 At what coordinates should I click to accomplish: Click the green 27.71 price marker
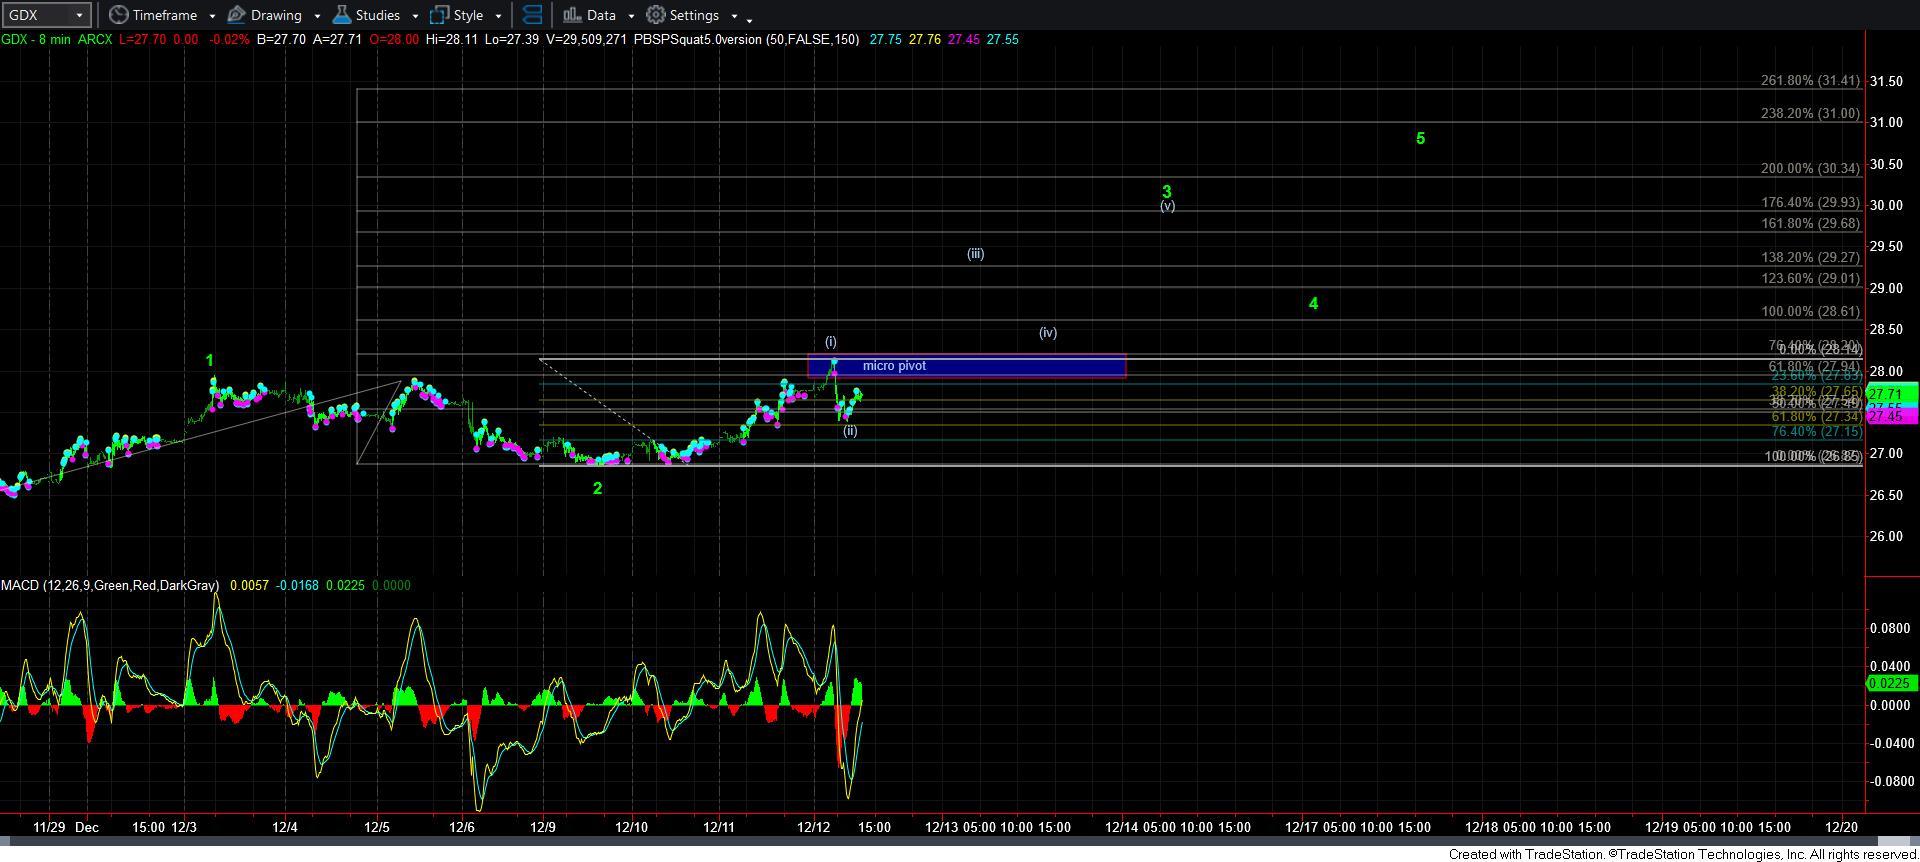point(1890,395)
